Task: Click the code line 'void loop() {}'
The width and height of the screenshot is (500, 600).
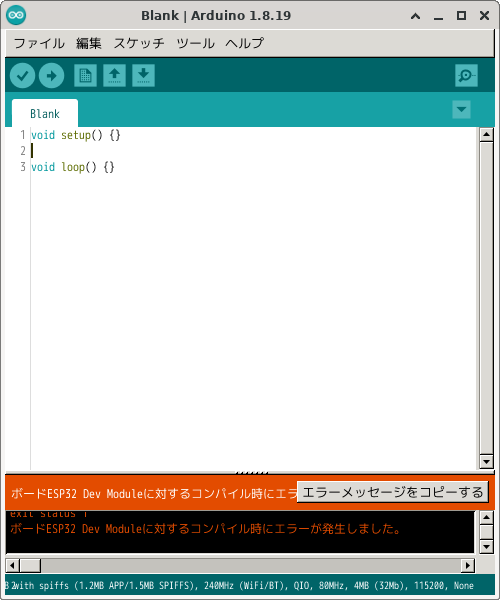Action: (73, 167)
